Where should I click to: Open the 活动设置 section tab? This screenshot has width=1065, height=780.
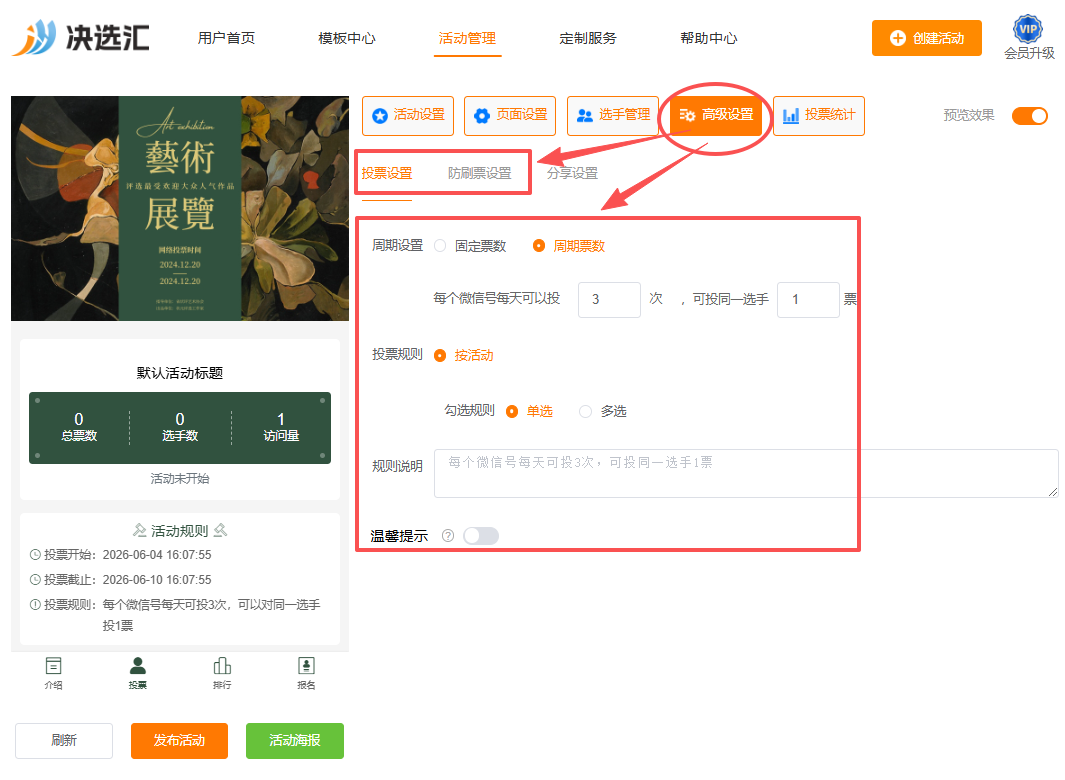(x=408, y=116)
